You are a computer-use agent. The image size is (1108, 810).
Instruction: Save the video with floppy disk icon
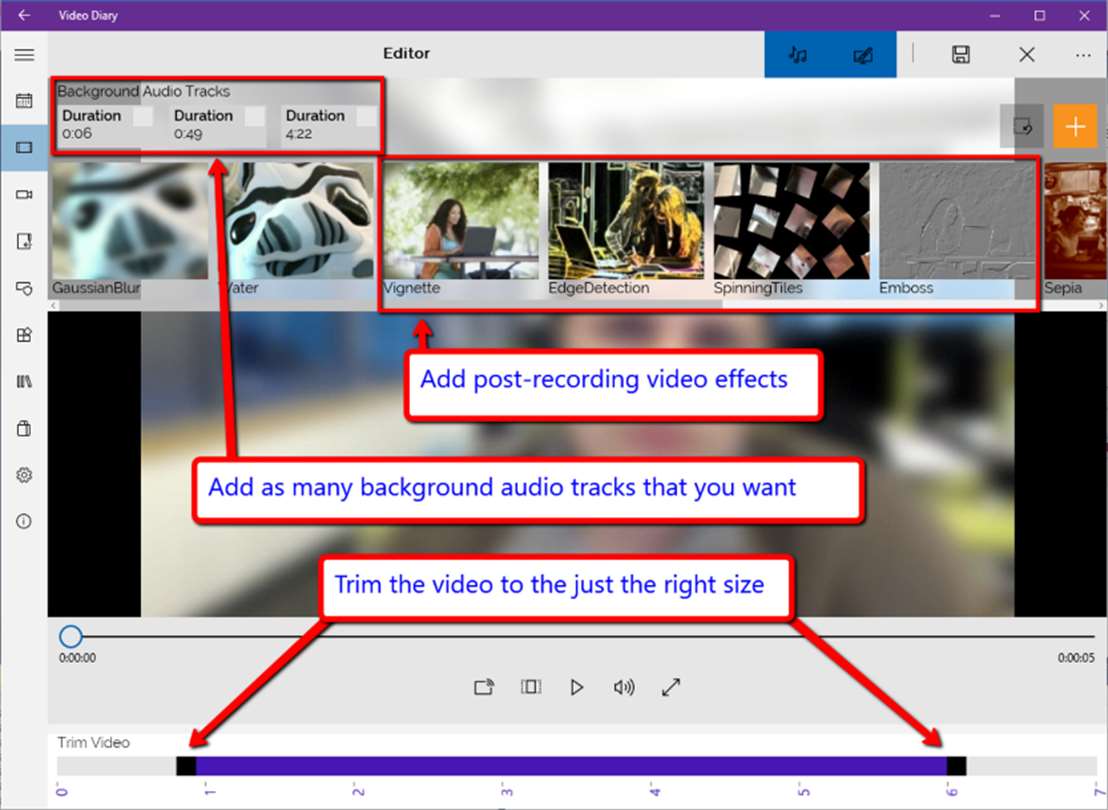960,54
